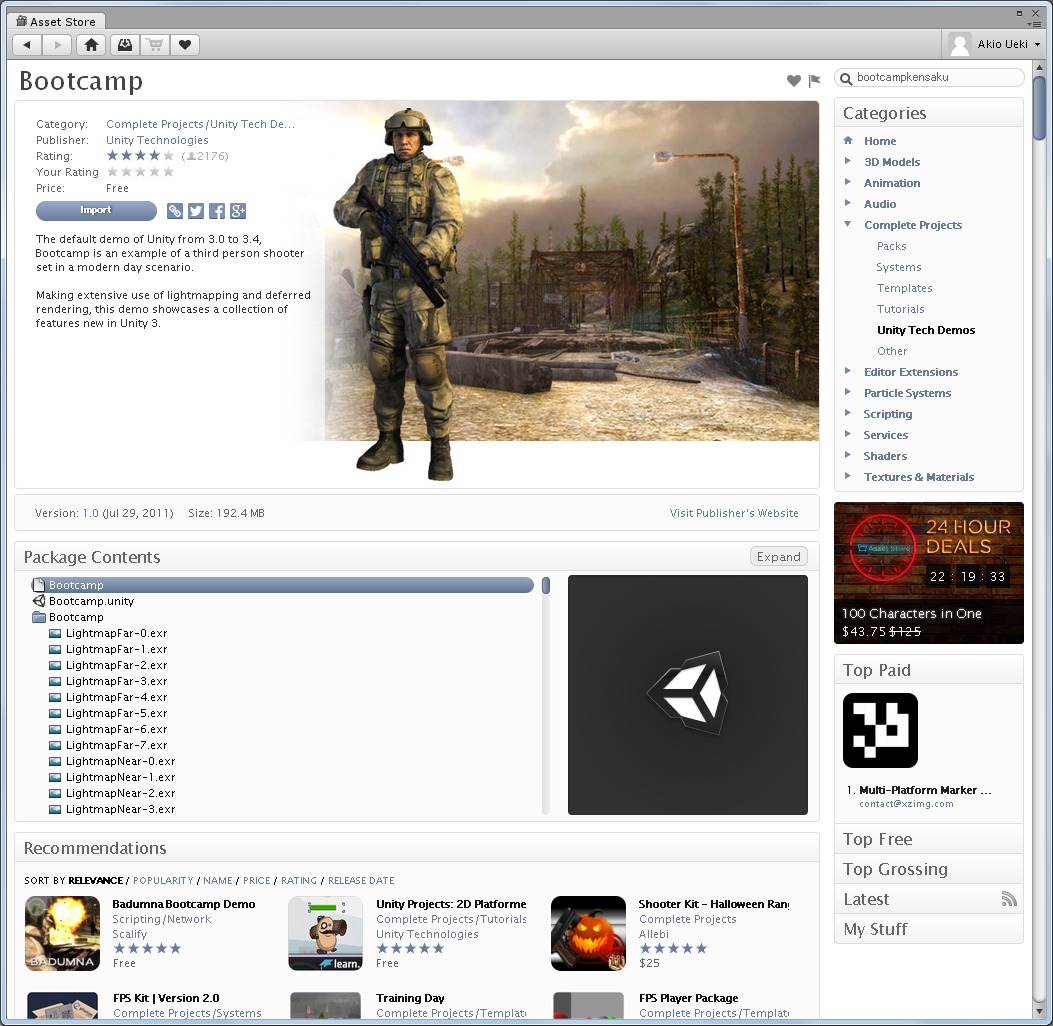
Task: Rate Bootcamp using Your Rating stars
Action: click(140, 172)
